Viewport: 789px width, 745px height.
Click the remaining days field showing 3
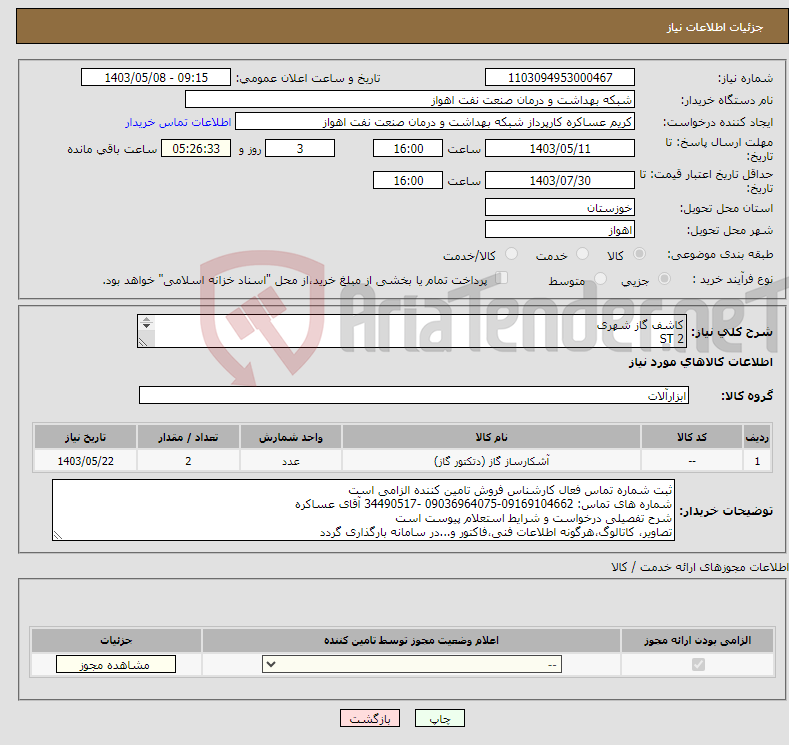click(x=300, y=148)
